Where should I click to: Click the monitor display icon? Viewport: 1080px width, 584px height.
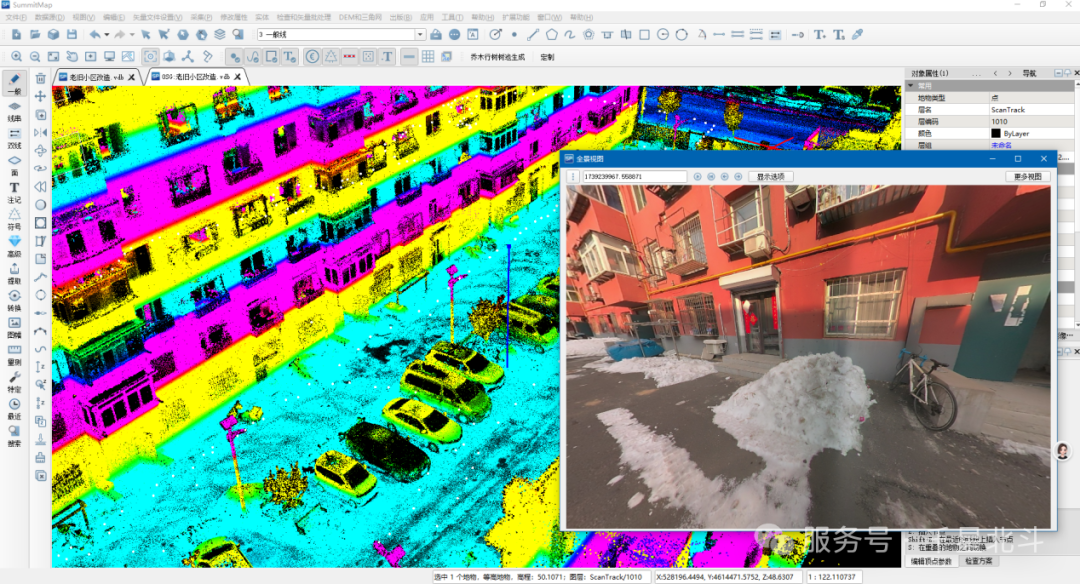[x=109, y=56]
